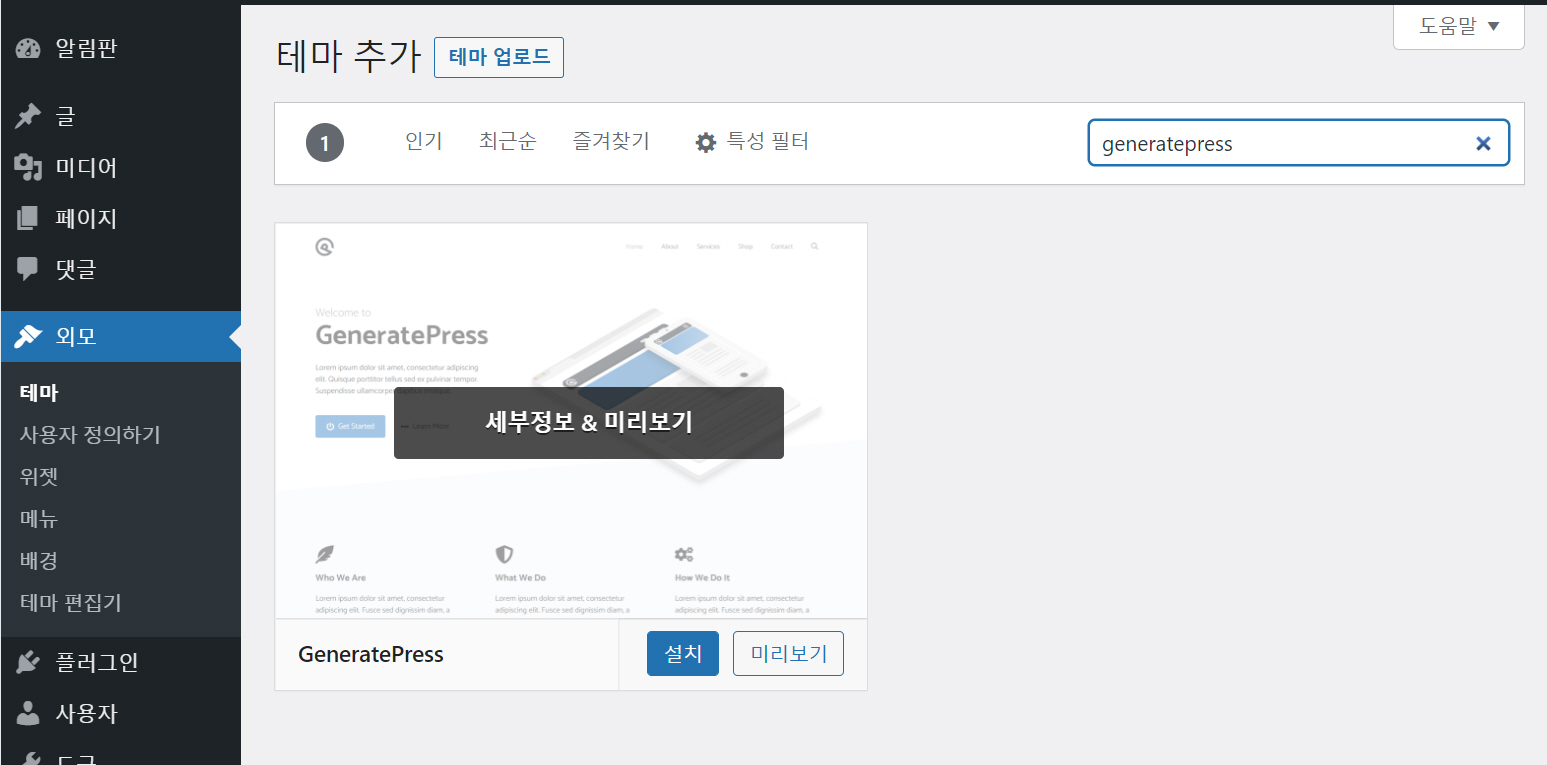1547x765 pixels.
Task: Install GeneratePress with the 설치 button
Action: 682,652
